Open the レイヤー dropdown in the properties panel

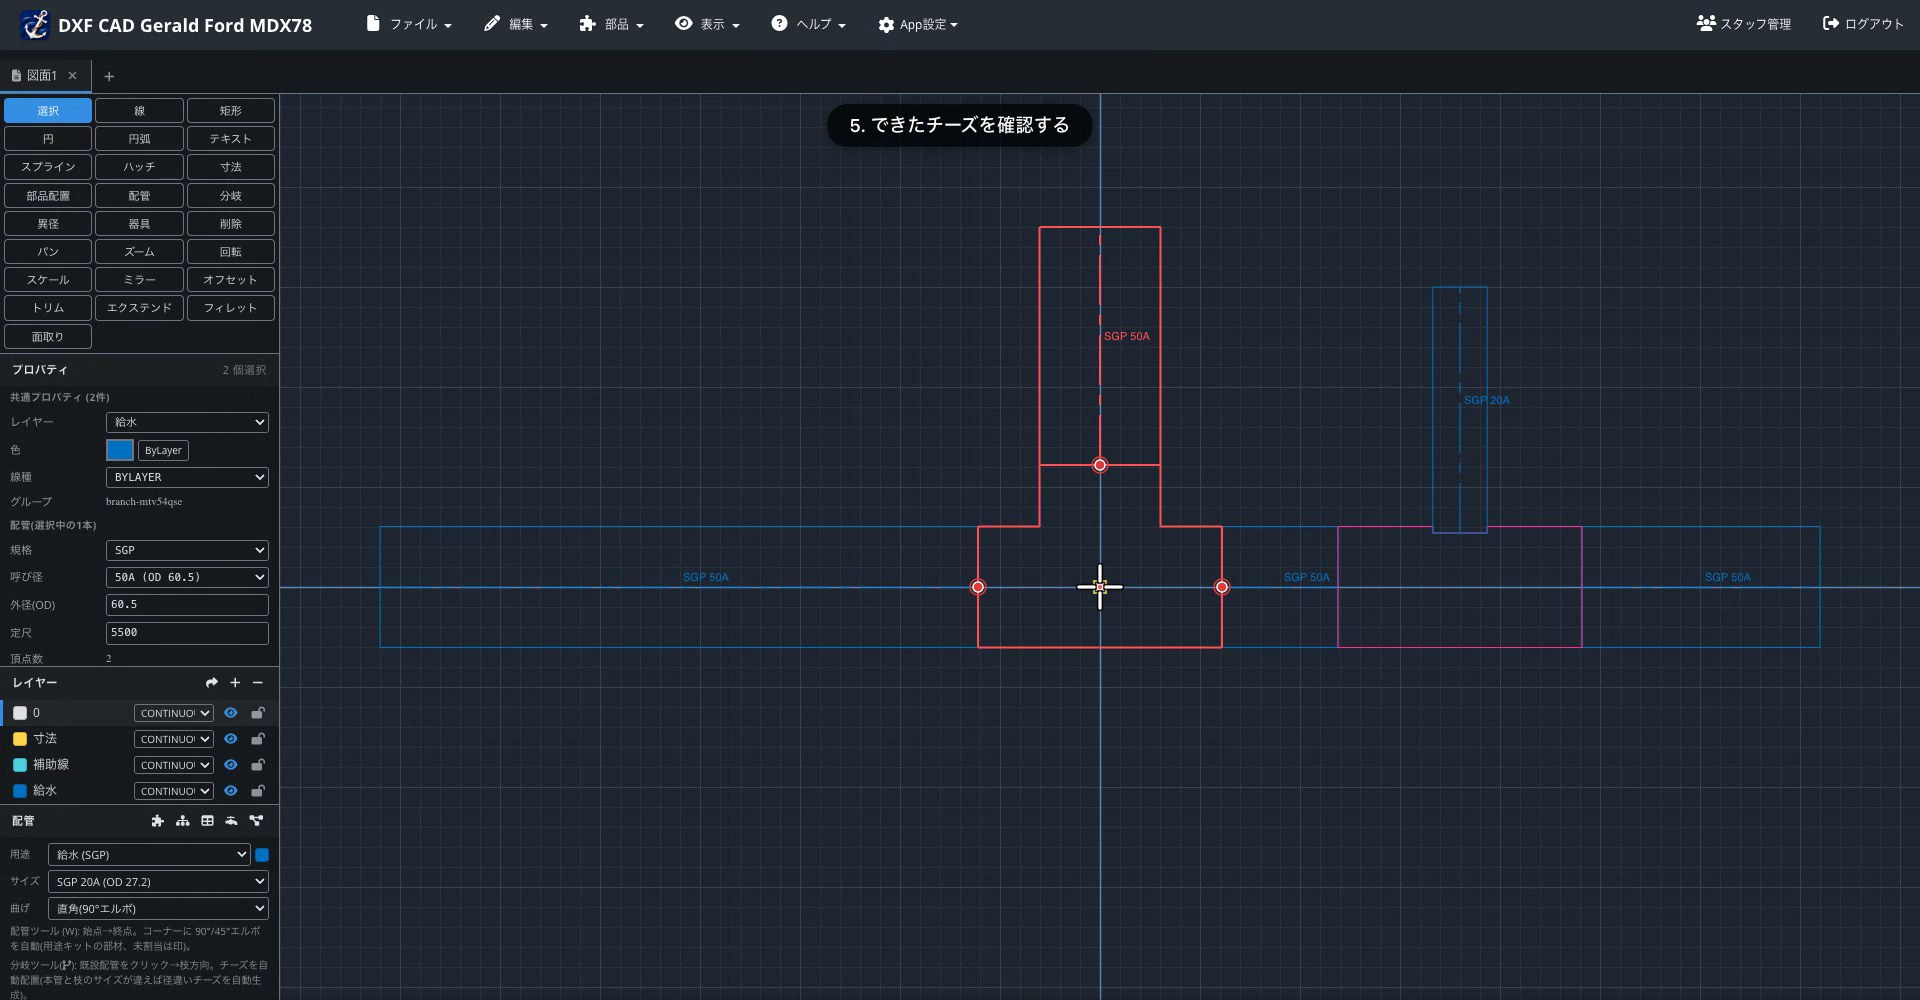(x=187, y=422)
